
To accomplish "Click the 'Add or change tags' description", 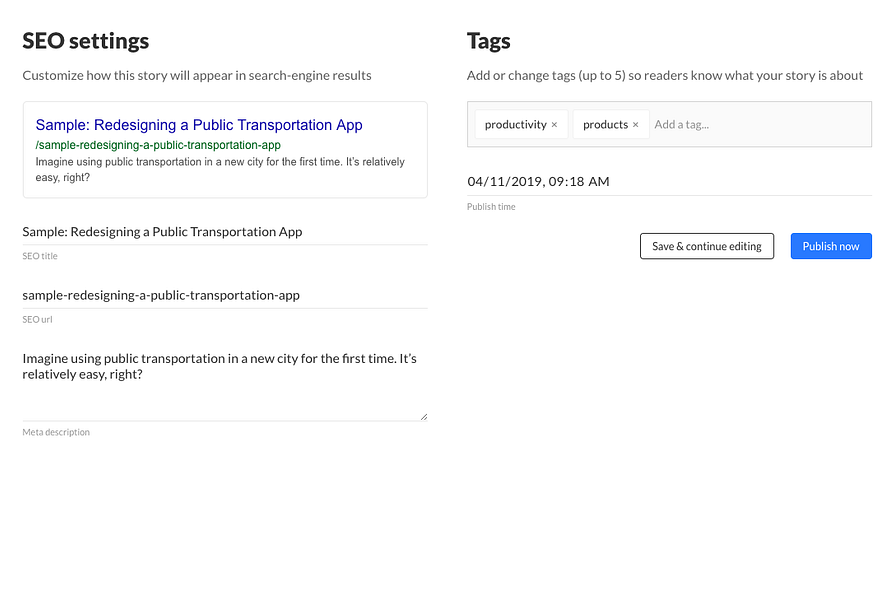I will tap(665, 75).
